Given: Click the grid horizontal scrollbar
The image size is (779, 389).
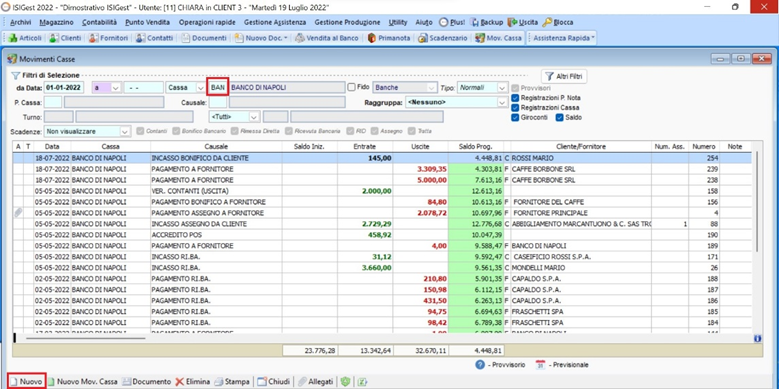Looking at the screenshot, I should click(85, 338).
